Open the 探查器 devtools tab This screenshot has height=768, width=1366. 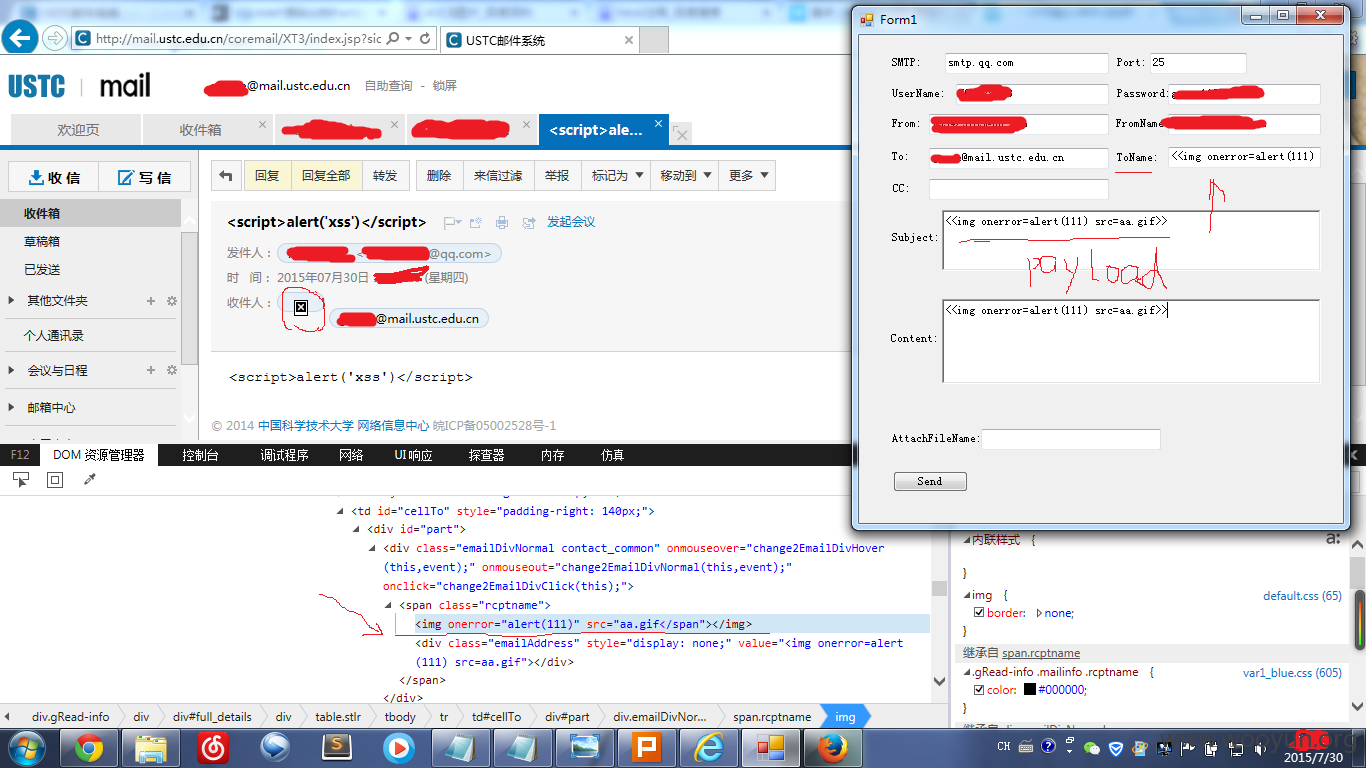[x=486, y=455]
